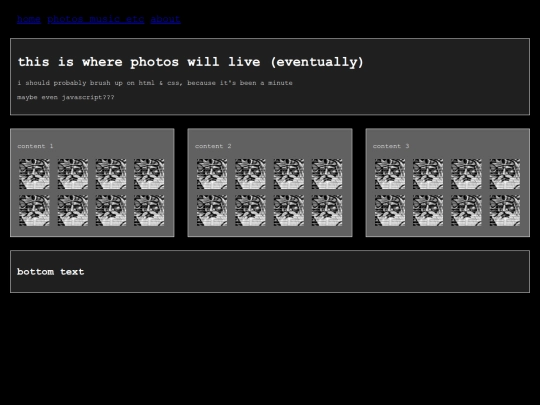Open the about link

pos(166,19)
